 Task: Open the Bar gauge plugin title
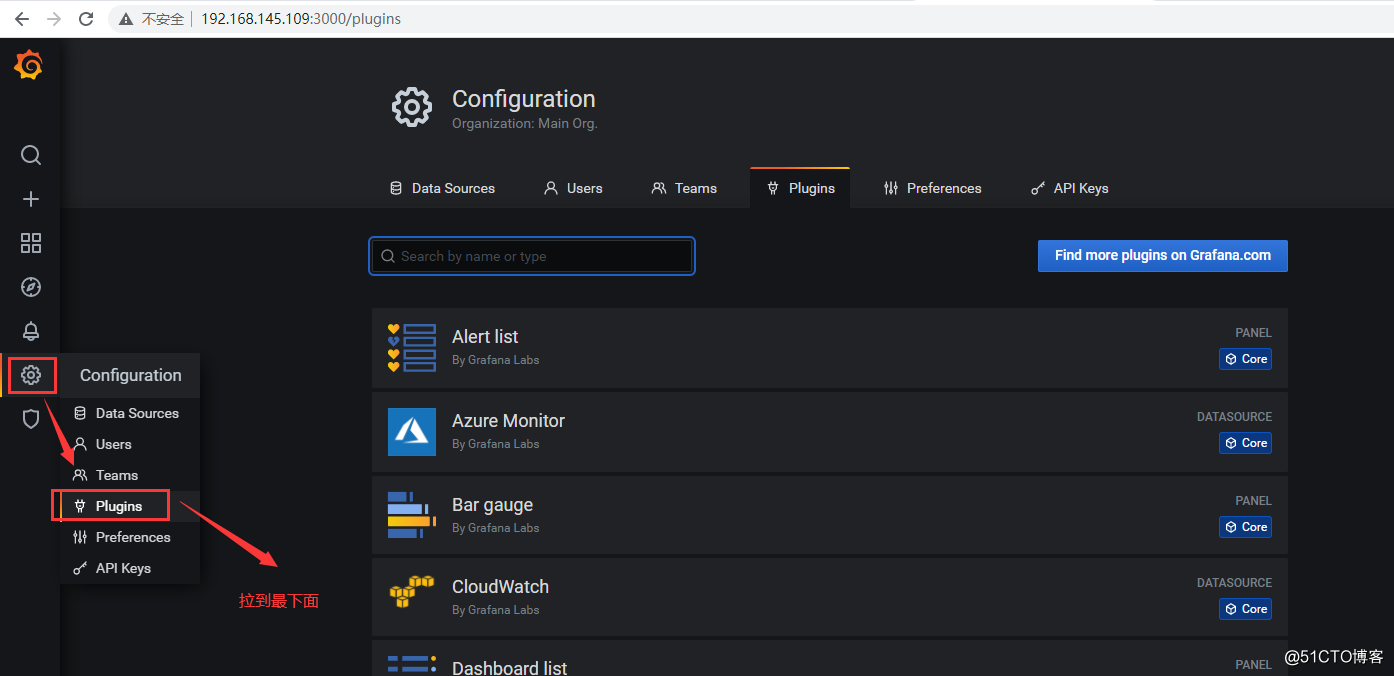tap(492, 505)
